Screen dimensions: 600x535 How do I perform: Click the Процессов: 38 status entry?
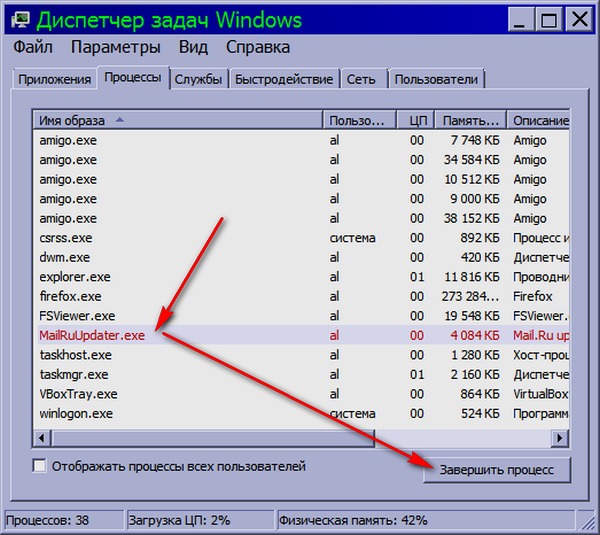pyautogui.click(x=63, y=520)
